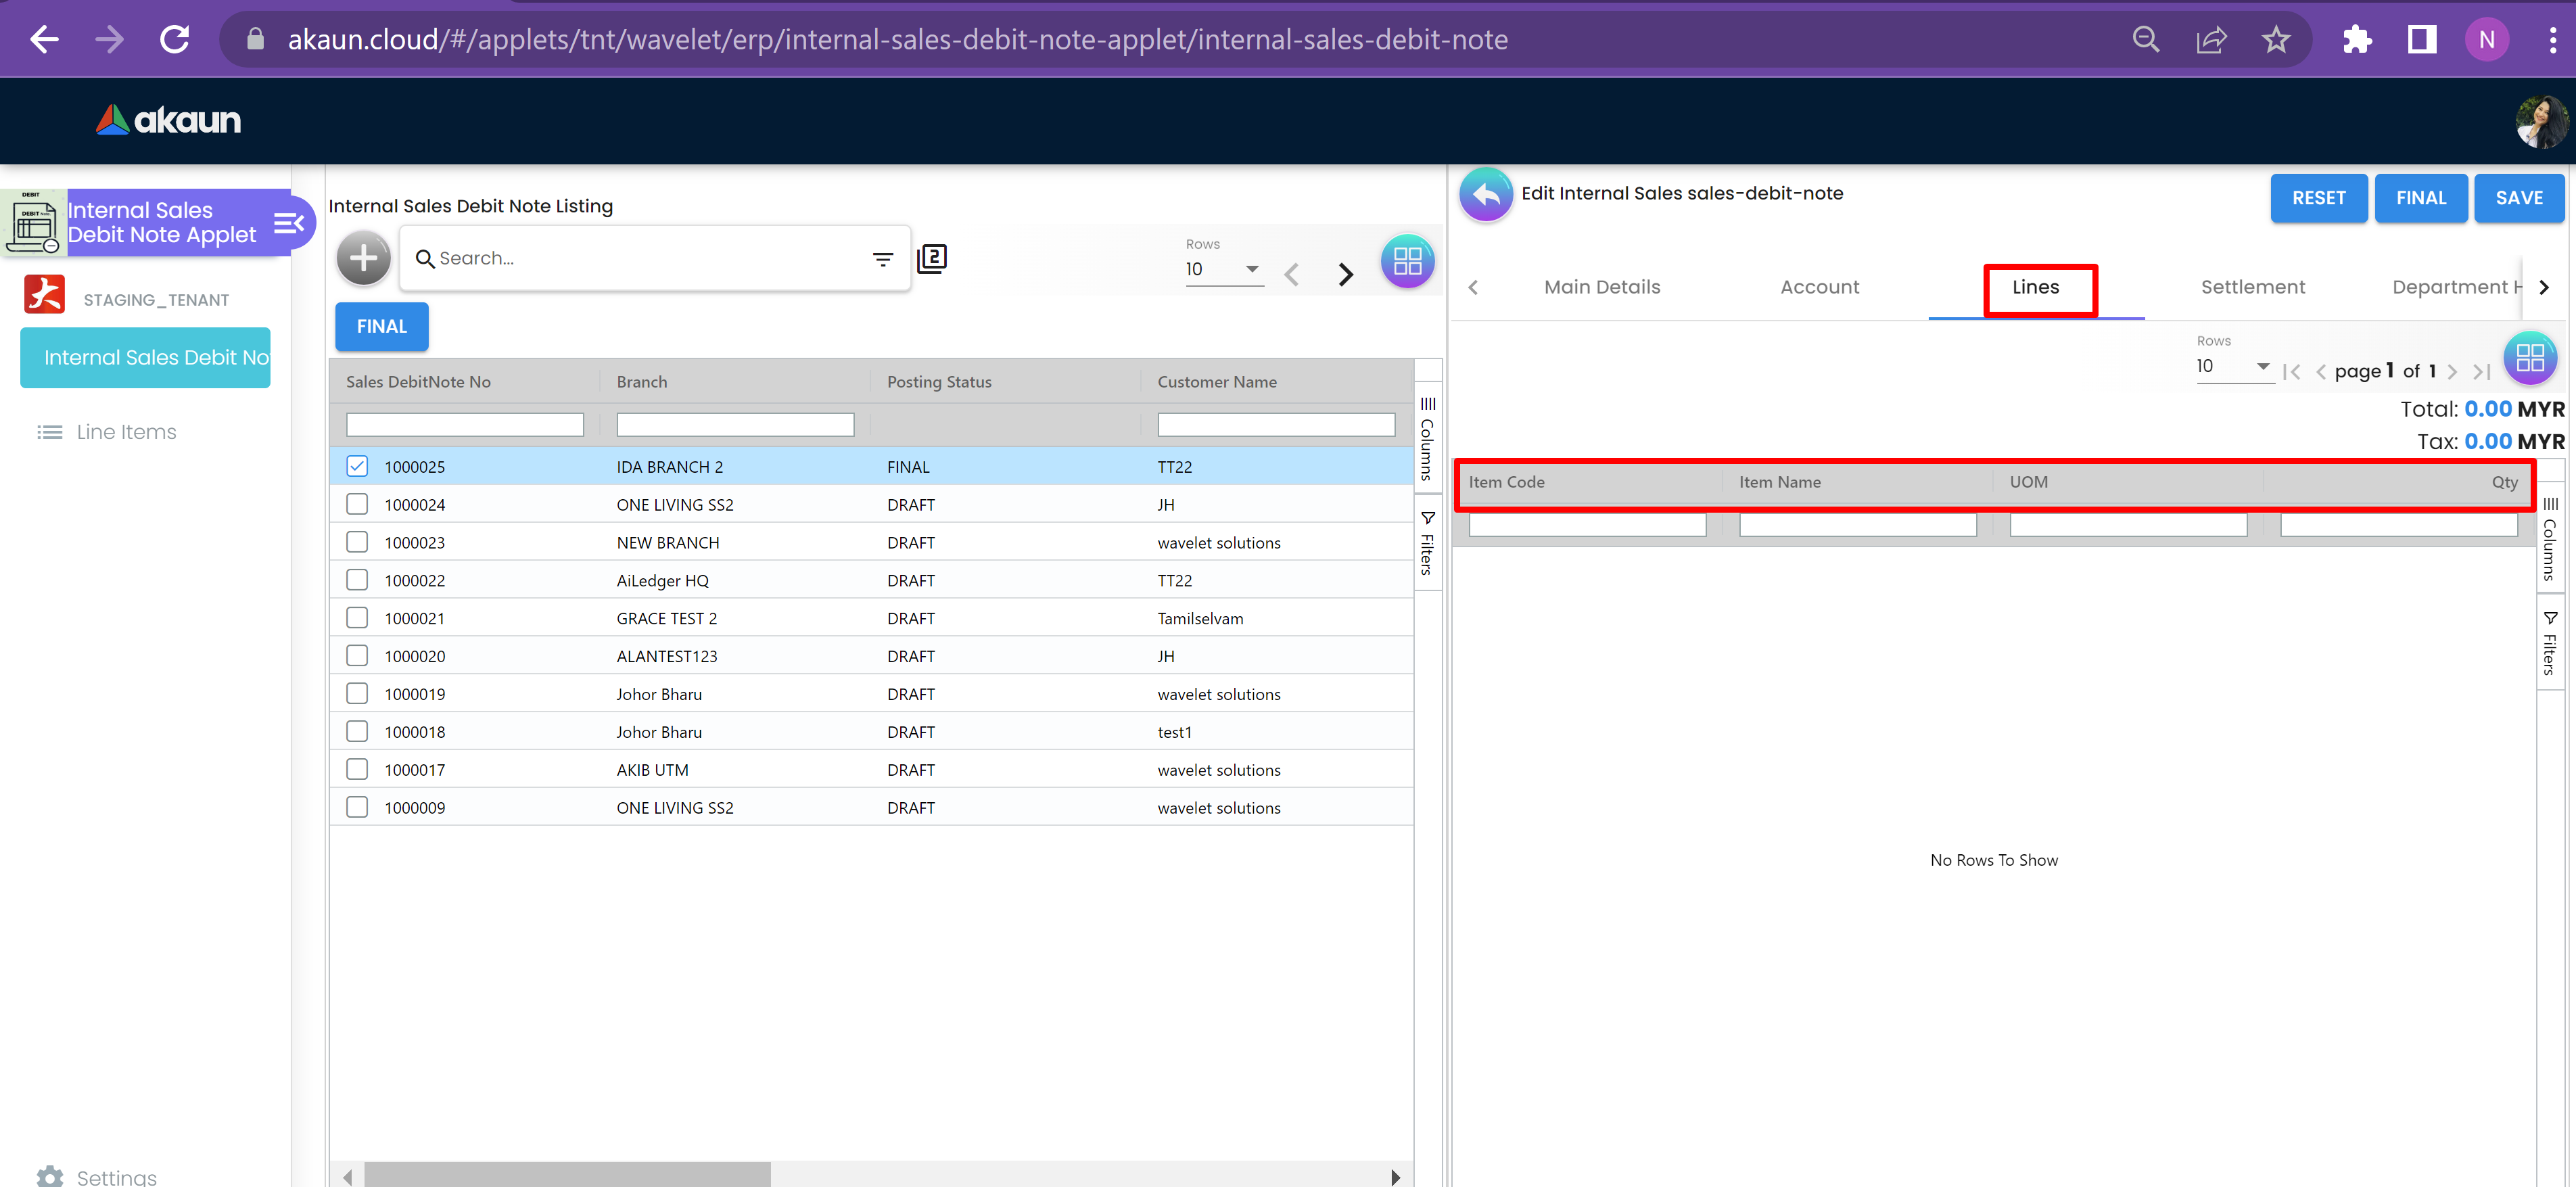
Task: Open grid view icon in listing panel
Action: (1407, 261)
